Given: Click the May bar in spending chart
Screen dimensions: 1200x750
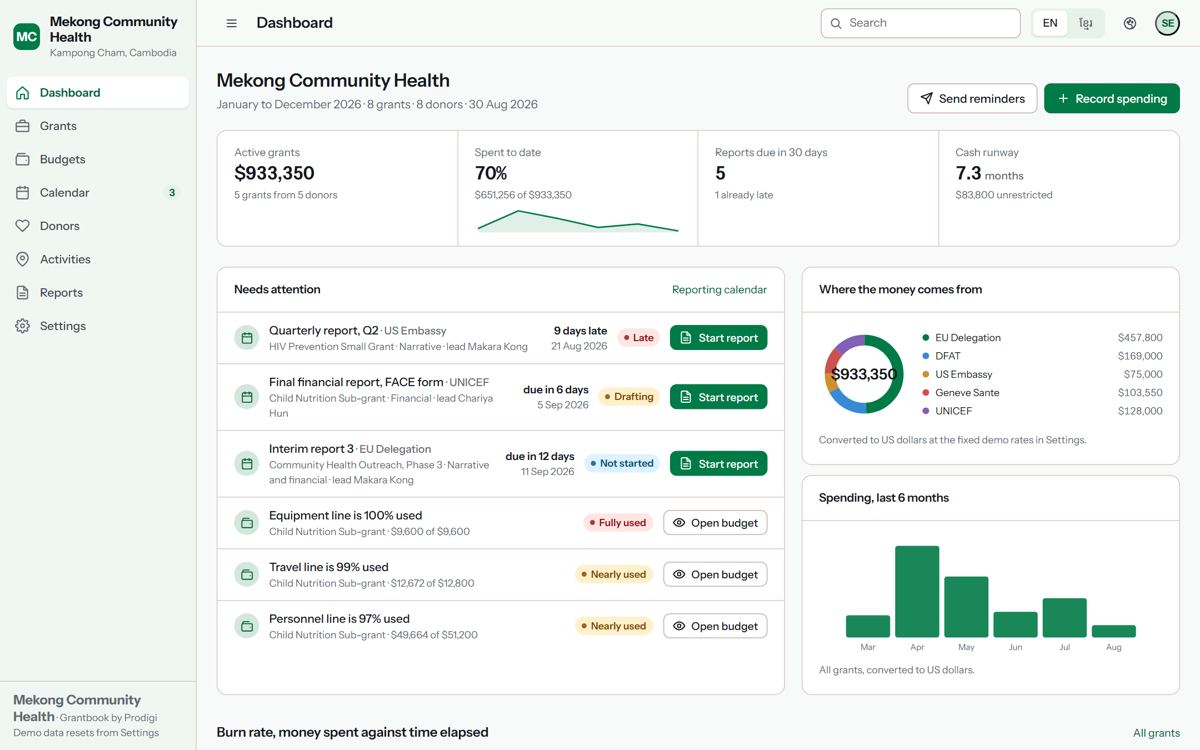Looking at the screenshot, I should (x=966, y=607).
